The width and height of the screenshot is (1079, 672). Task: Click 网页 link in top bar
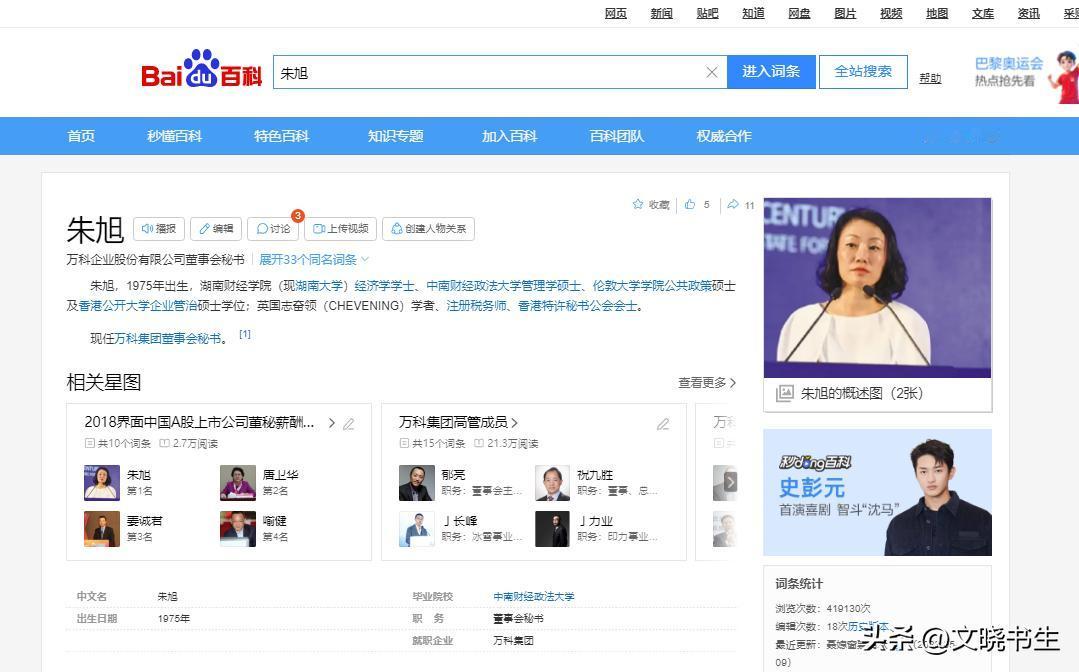tap(616, 13)
